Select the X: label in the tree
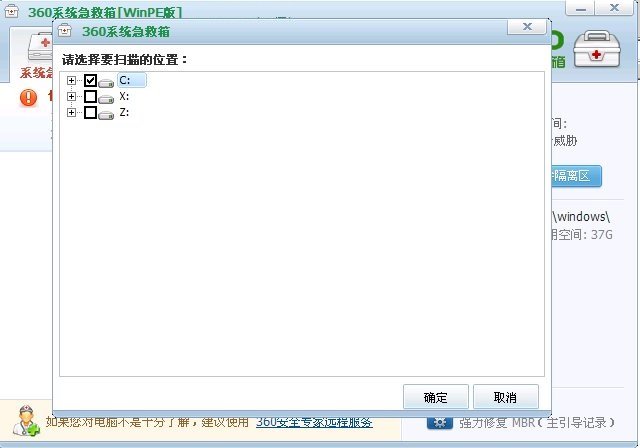The width and height of the screenshot is (640, 448). pos(124,97)
